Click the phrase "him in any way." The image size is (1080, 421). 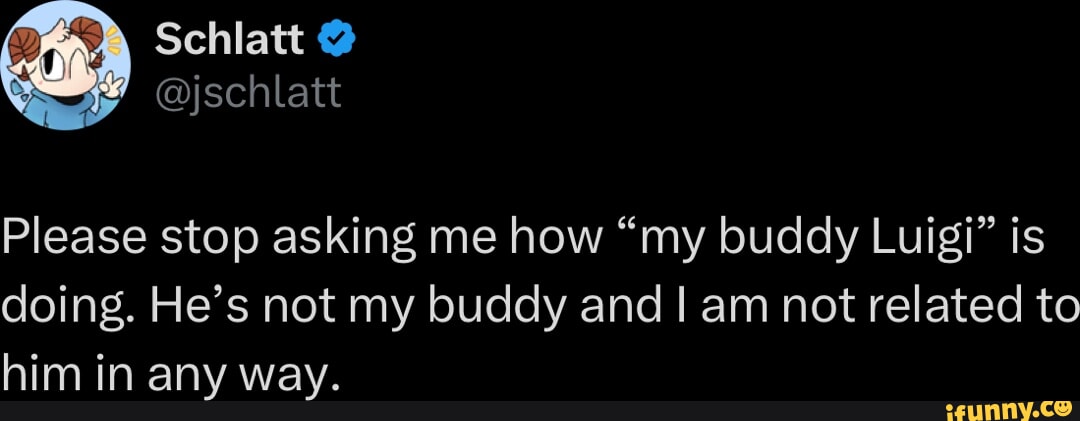(x=171, y=373)
